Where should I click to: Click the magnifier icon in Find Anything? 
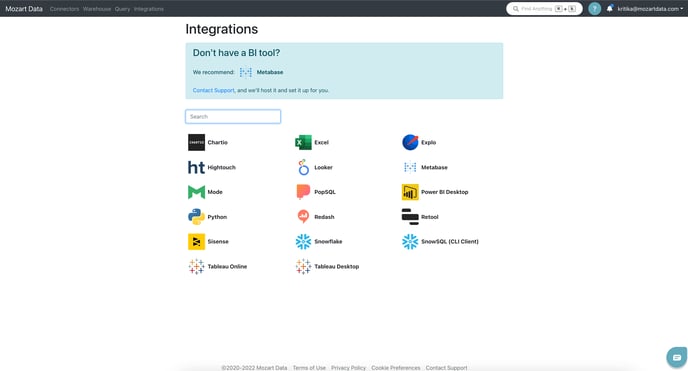pos(516,9)
